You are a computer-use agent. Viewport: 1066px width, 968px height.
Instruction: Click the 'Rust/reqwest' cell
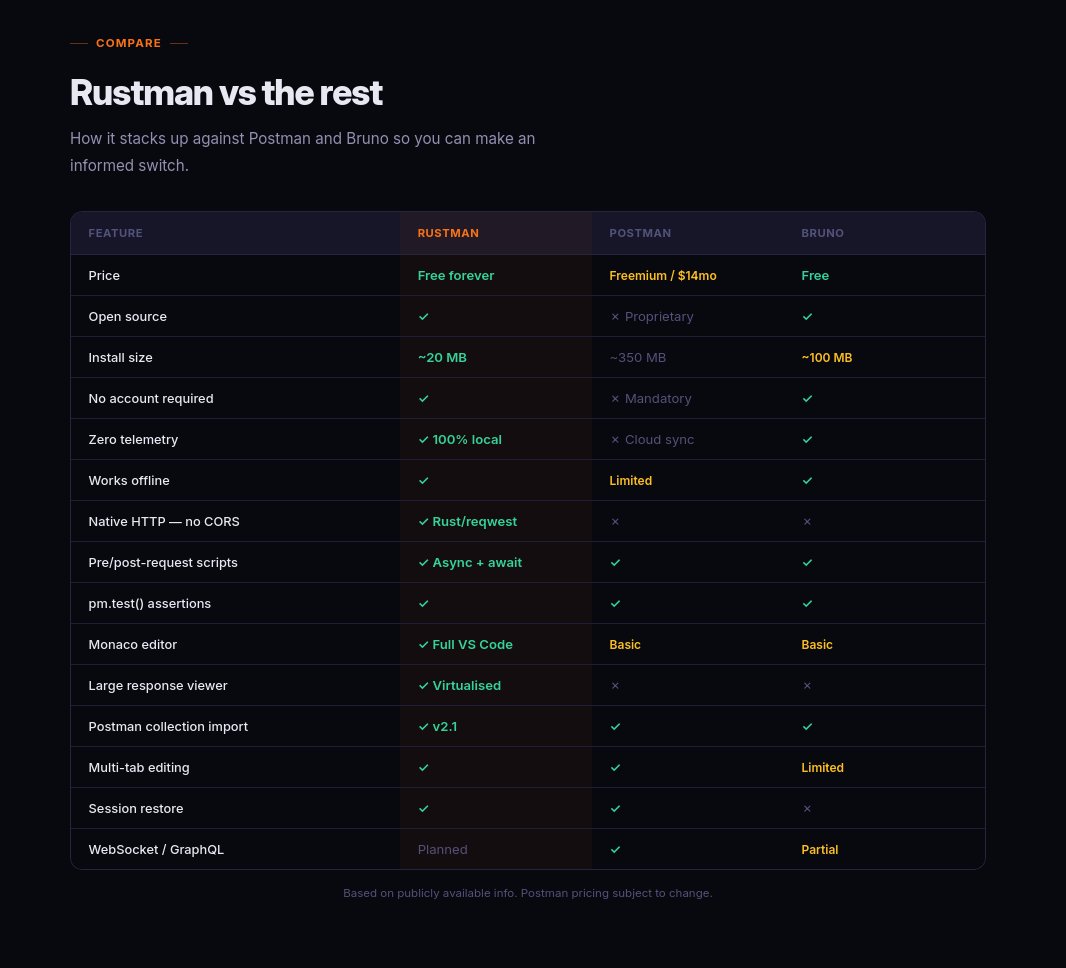coord(468,521)
